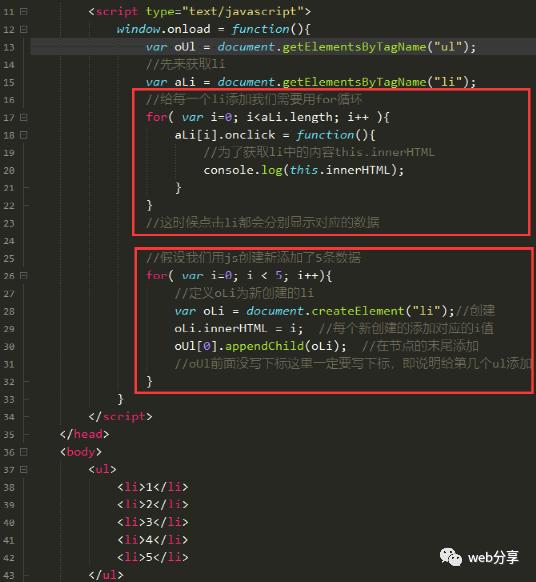Click line number 13 in the gutter
Viewport: 536px width, 582px height.
click(x=9, y=47)
